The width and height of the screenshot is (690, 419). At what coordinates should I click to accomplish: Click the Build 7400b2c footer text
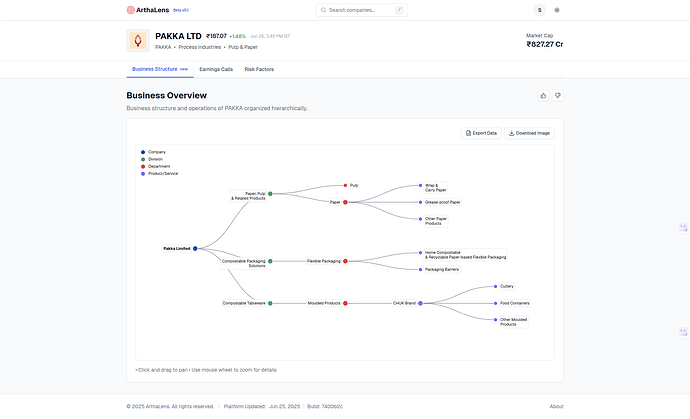(325, 406)
